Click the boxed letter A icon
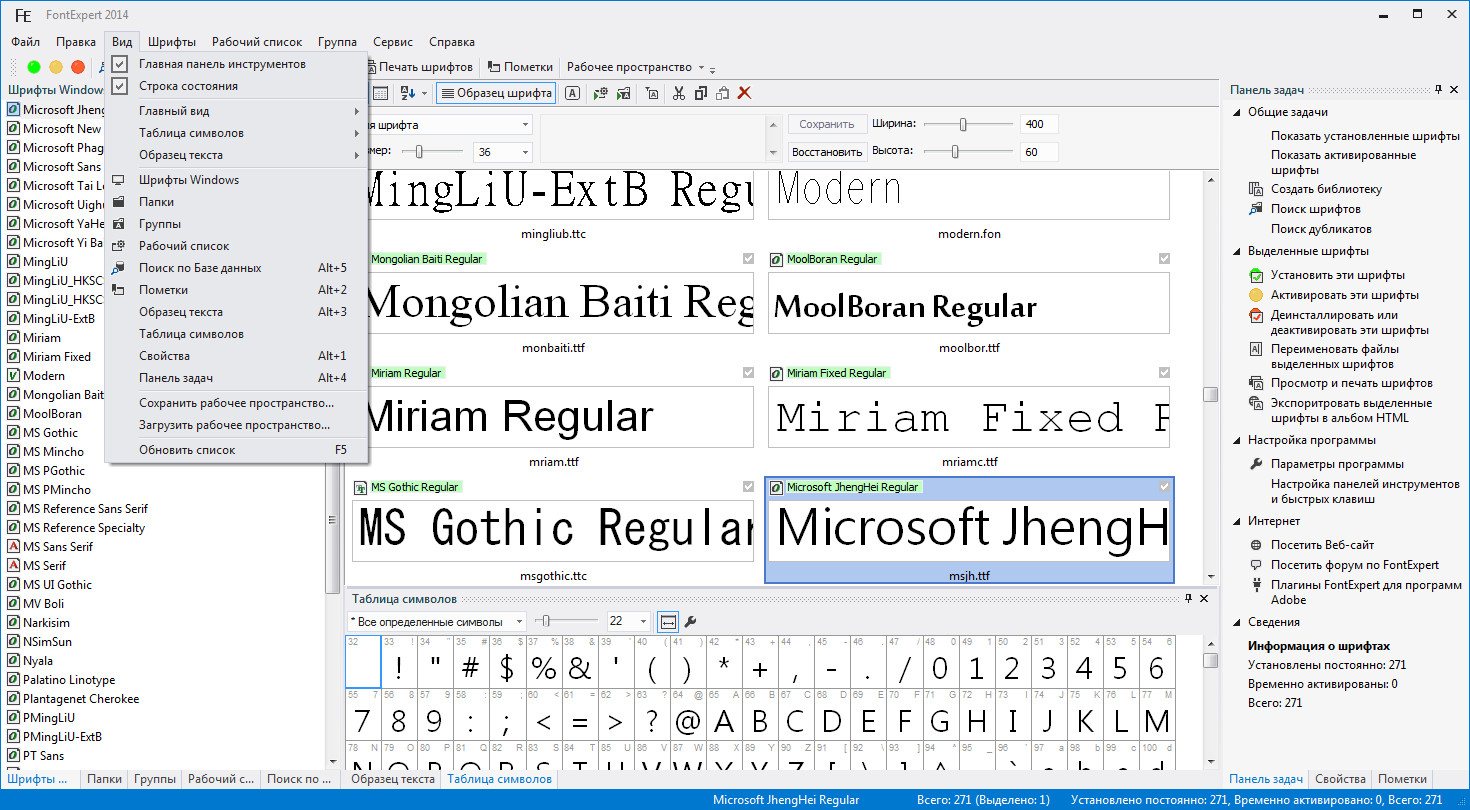Image resolution: width=1470 pixels, height=810 pixels. pyautogui.click(x=572, y=93)
